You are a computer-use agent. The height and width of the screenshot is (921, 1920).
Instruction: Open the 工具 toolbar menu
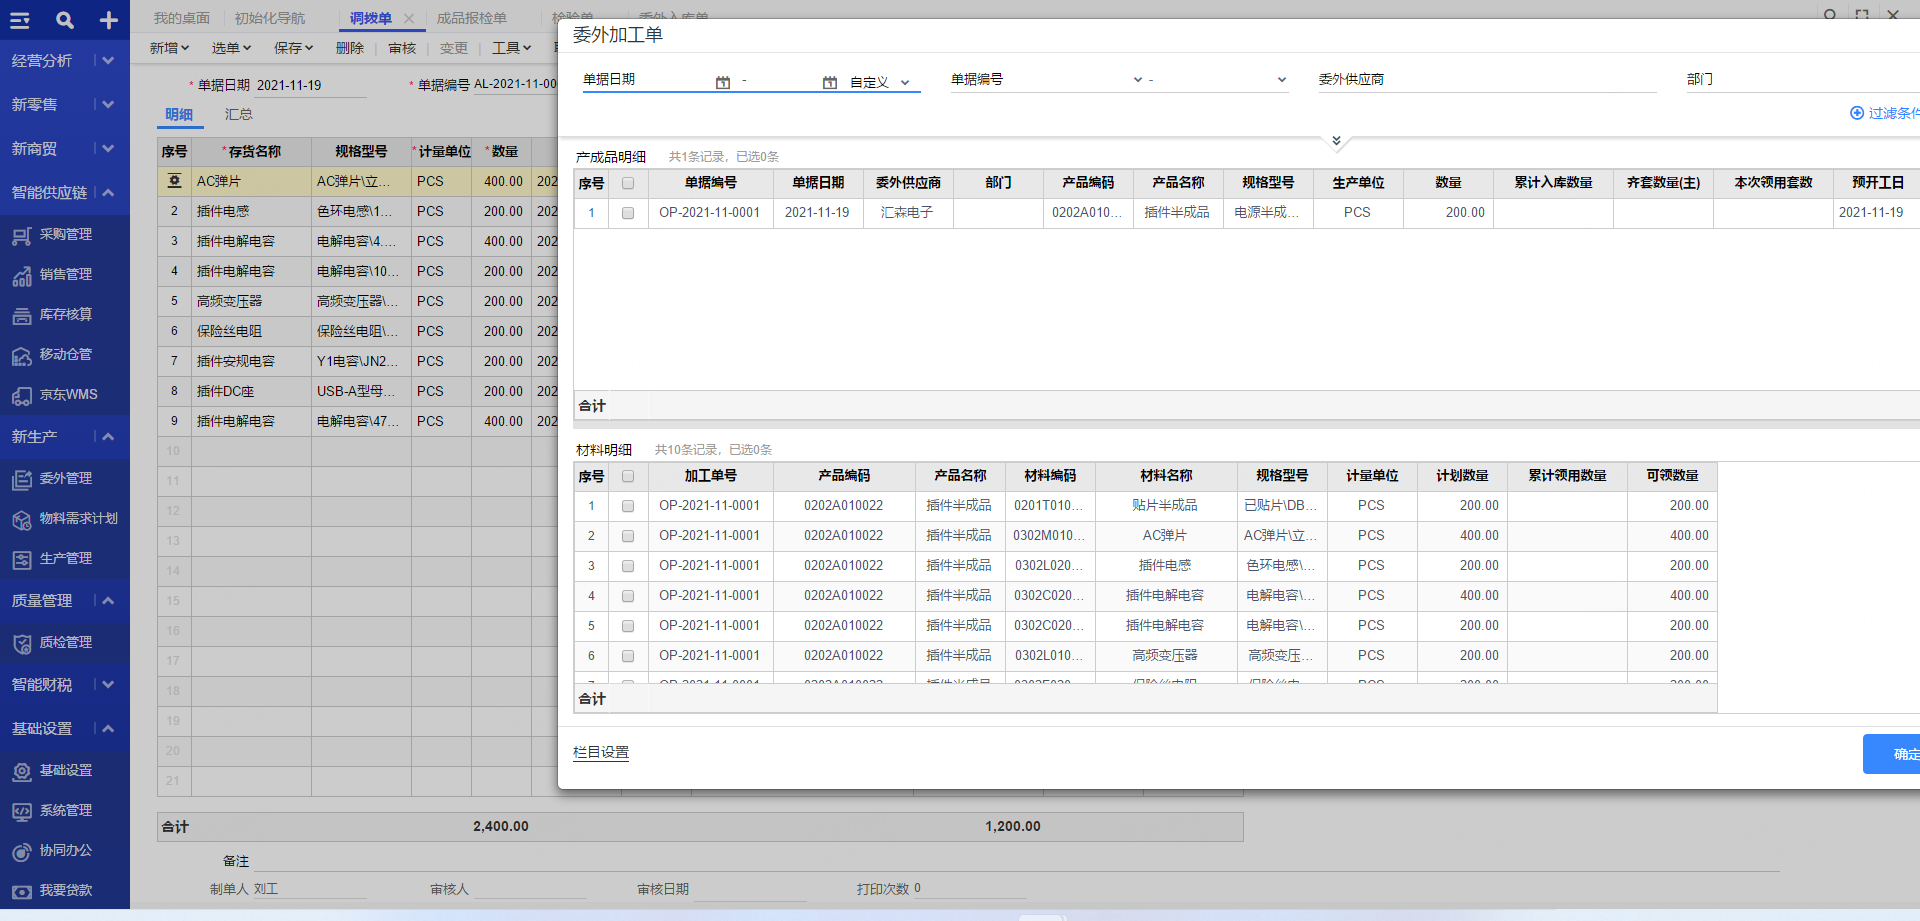point(511,48)
